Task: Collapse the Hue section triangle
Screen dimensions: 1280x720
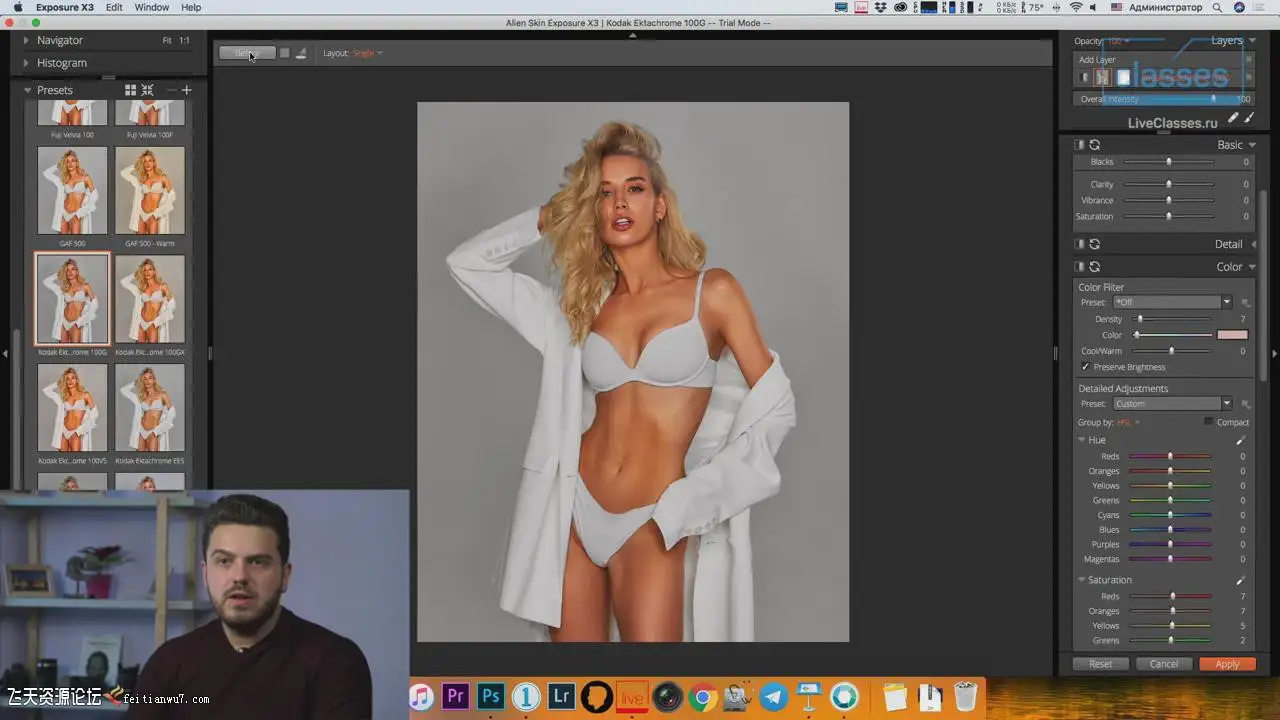Action: [x=1082, y=440]
